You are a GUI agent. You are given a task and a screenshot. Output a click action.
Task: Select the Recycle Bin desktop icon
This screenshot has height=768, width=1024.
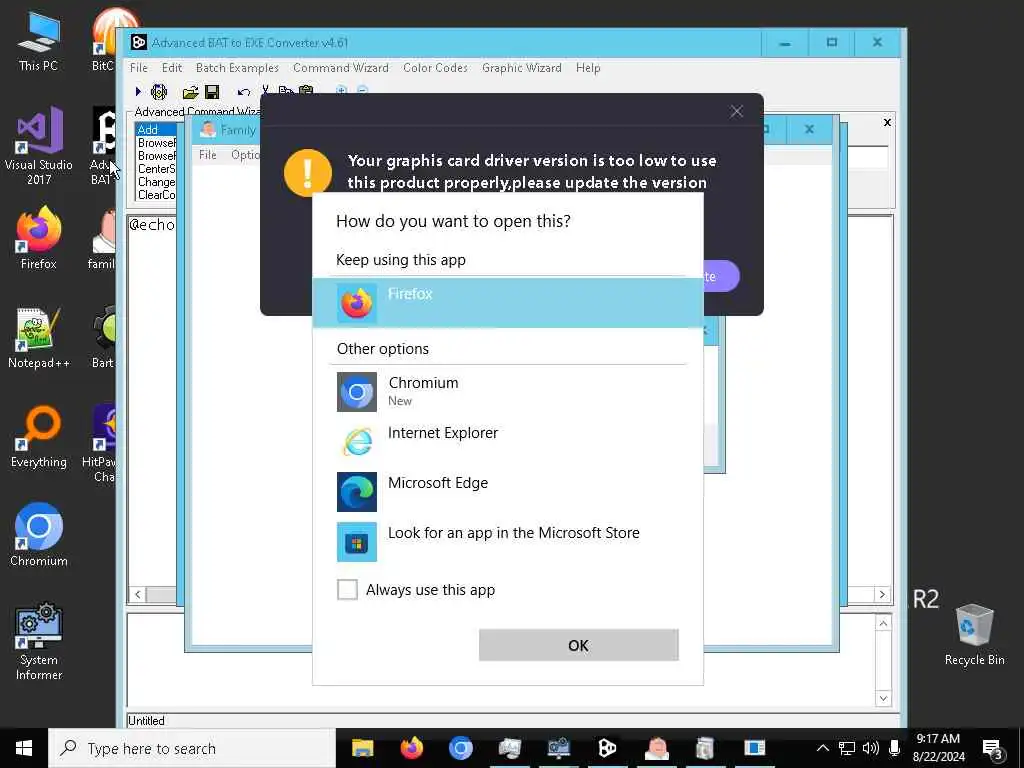(974, 635)
